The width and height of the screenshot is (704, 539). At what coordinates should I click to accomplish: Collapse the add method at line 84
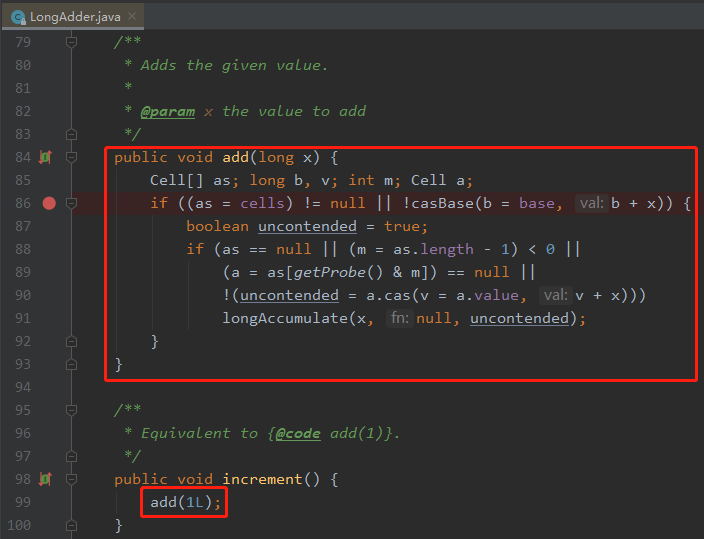71,157
